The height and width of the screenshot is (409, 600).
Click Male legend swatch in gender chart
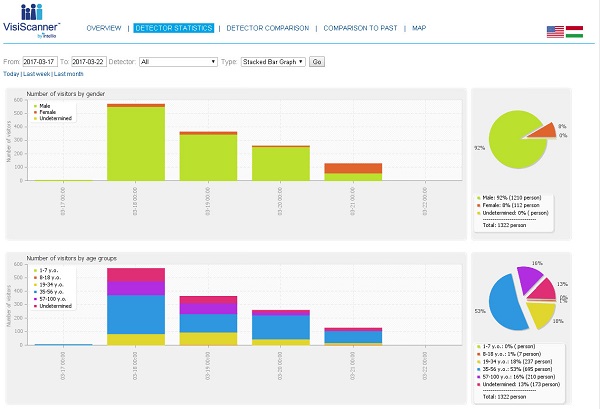tap(36, 106)
